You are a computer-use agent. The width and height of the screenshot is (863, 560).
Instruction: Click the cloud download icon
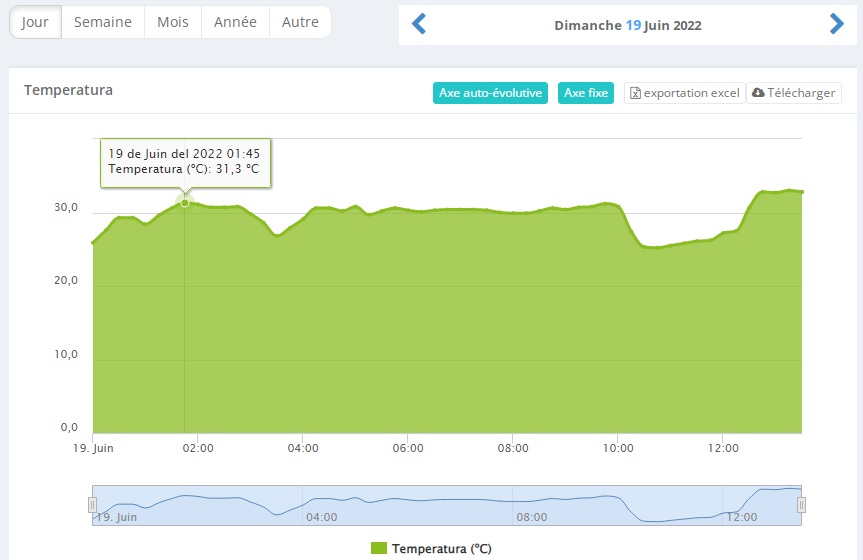[x=758, y=93]
